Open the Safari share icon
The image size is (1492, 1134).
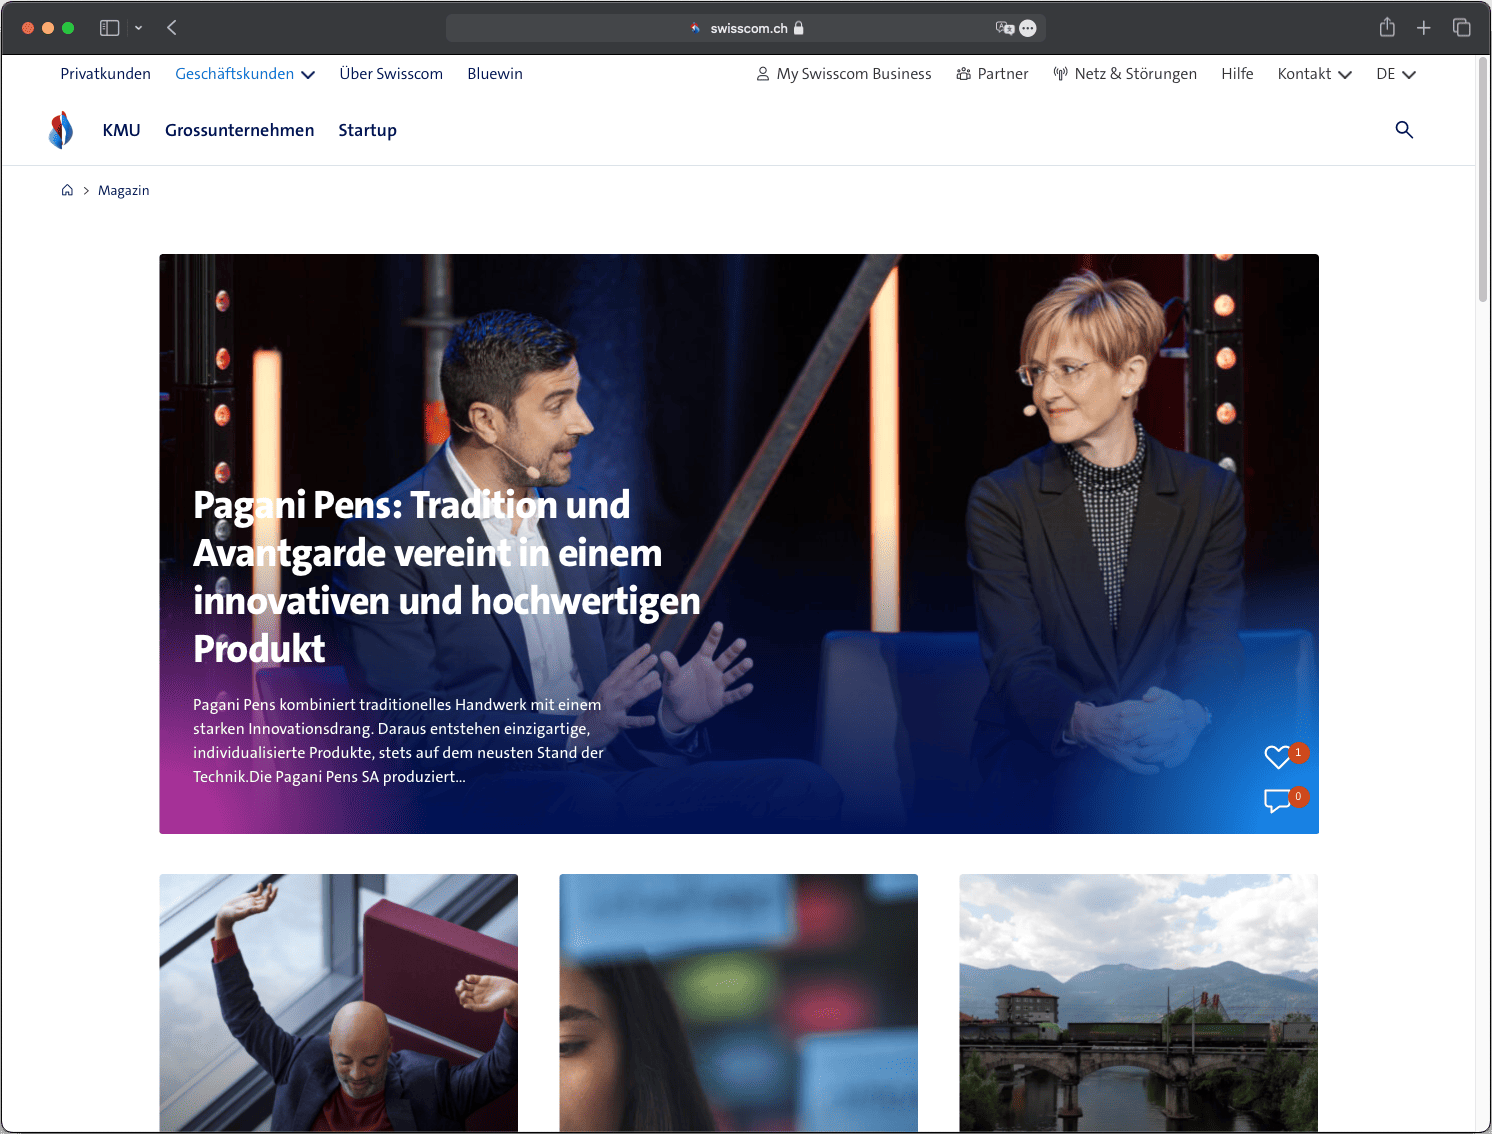[1387, 27]
